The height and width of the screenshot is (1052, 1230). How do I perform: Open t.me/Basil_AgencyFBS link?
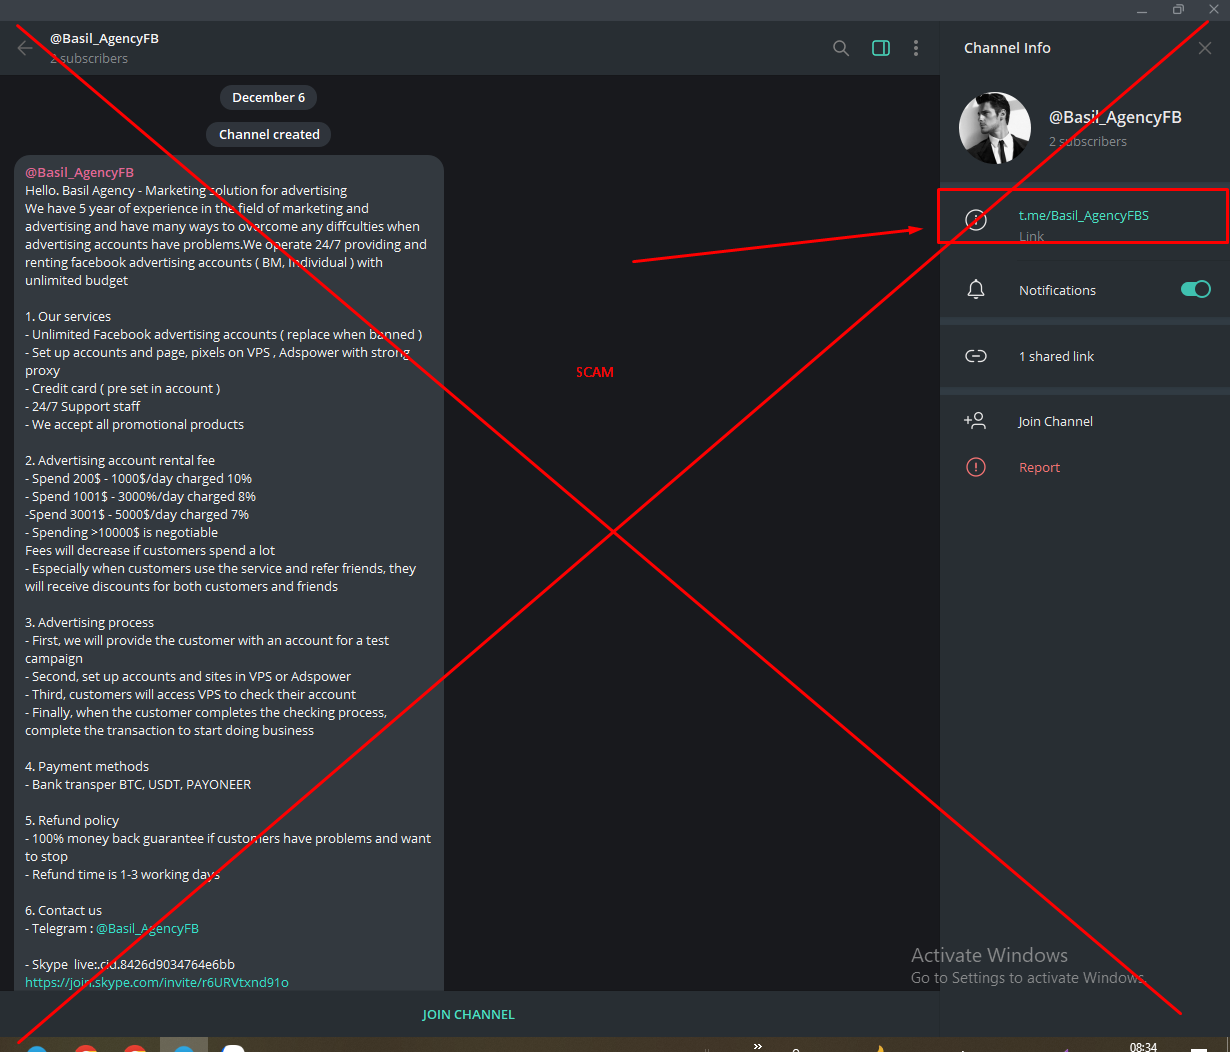pos(1083,215)
